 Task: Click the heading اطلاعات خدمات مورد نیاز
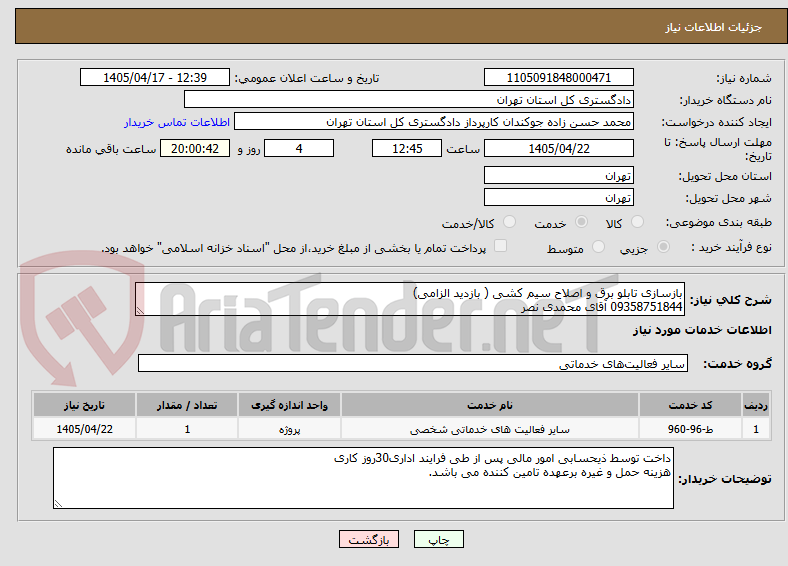tap(702, 330)
